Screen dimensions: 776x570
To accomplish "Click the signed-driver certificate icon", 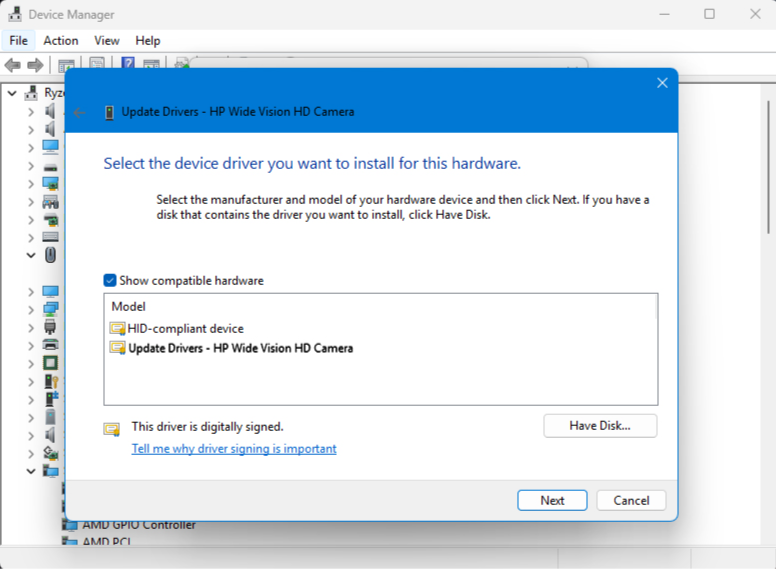I will point(112,429).
